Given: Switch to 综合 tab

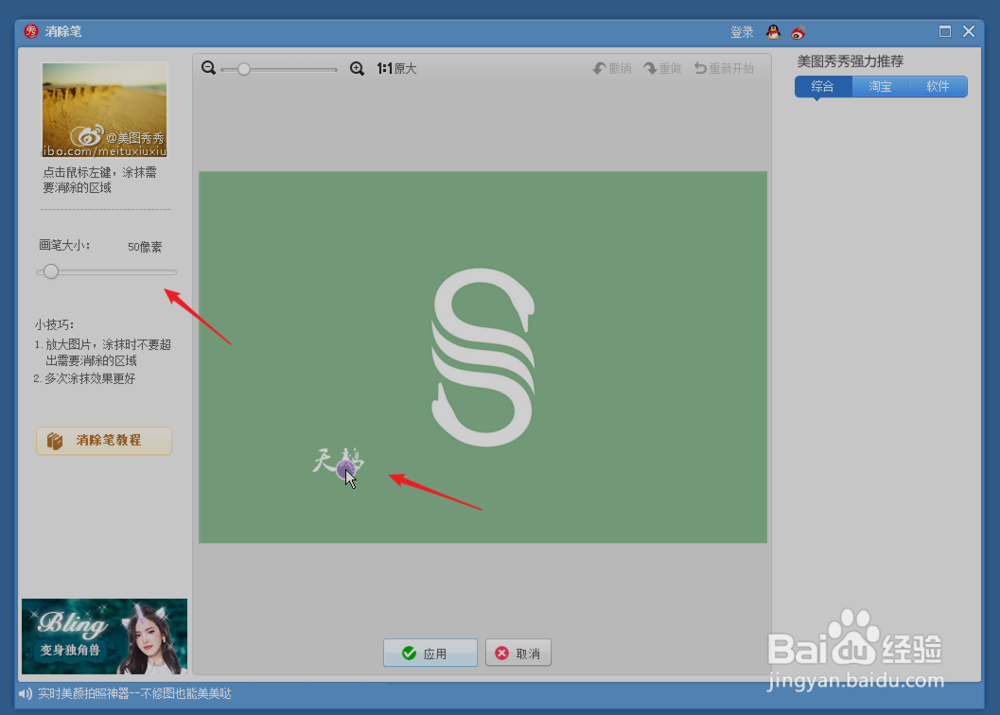Looking at the screenshot, I should click(823, 87).
